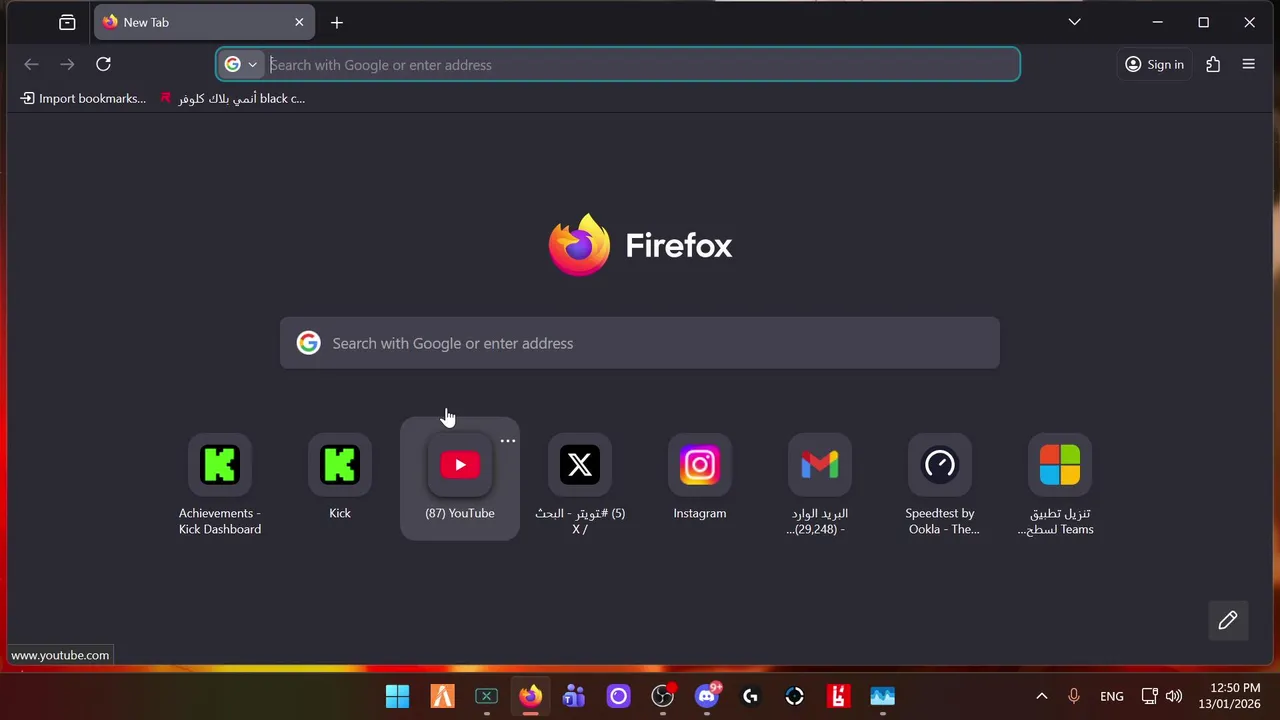The height and width of the screenshot is (720, 1280).
Task: Open the green X app in taskbar
Action: click(486, 696)
